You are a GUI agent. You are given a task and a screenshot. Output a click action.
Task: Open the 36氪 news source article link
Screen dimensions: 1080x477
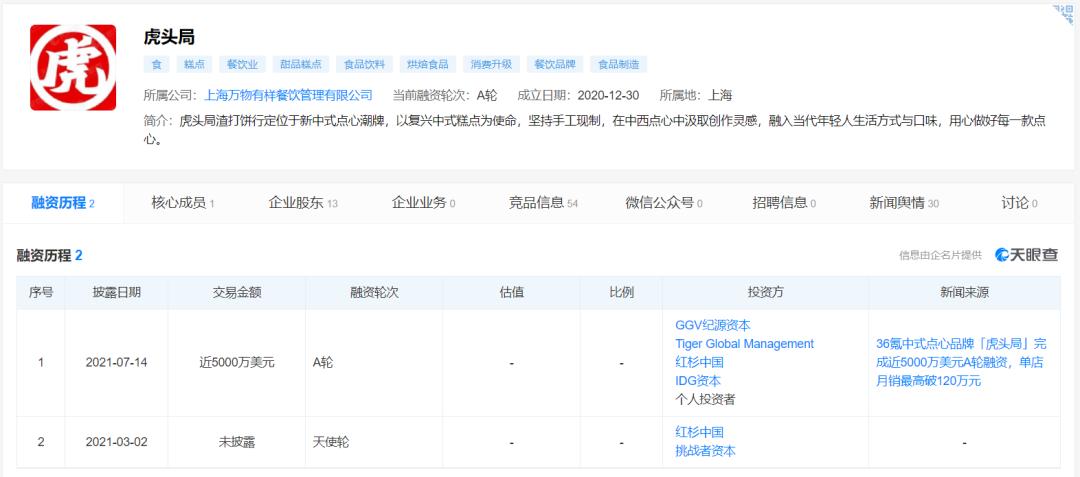pos(961,362)
